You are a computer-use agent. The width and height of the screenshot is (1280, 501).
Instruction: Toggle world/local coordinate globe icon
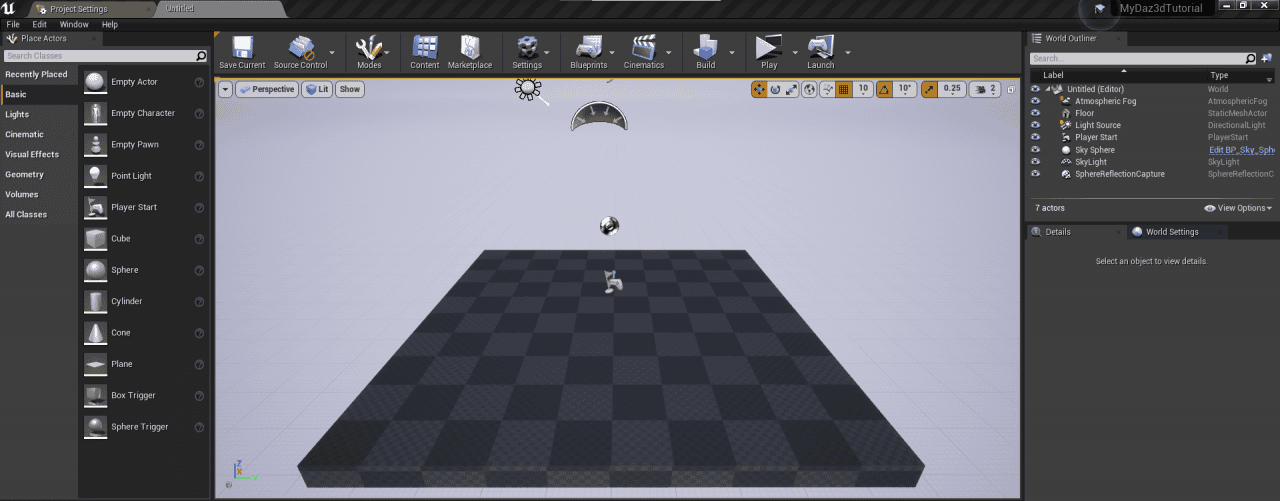coord(808,89)
